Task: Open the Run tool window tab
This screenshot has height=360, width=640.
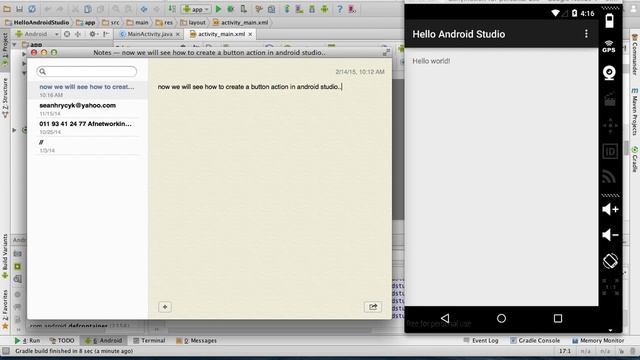Action: pos(27,340)
